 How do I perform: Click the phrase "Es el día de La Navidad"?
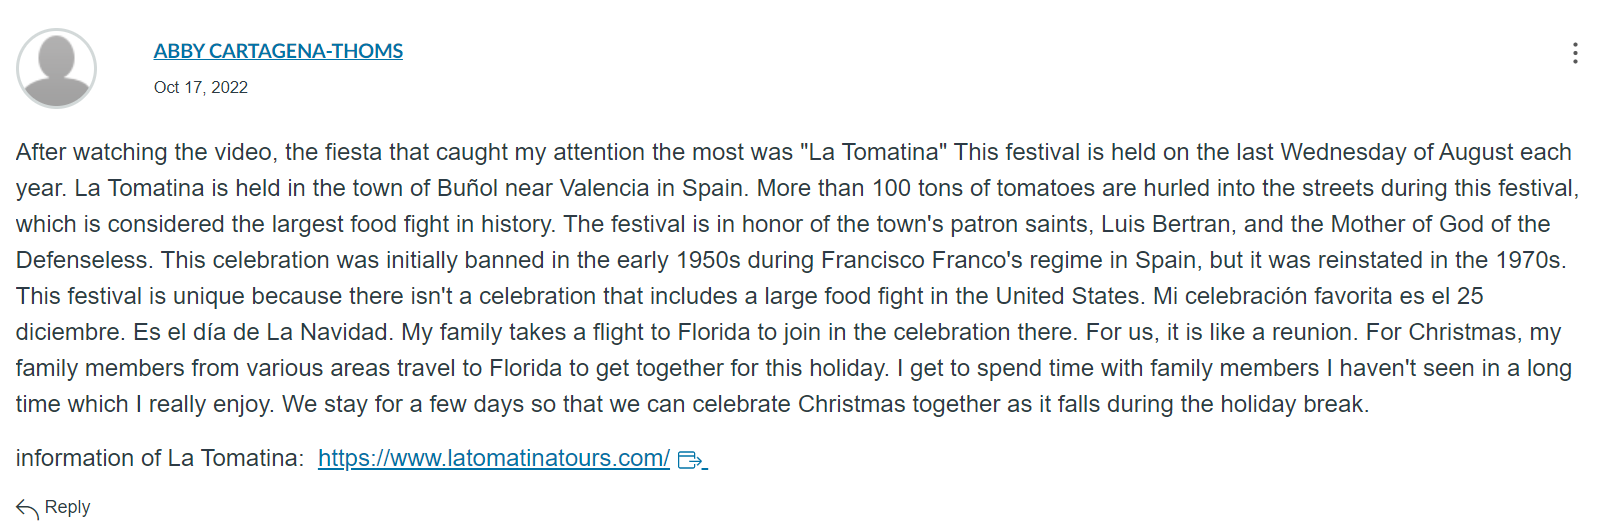[x=261, y=332]
